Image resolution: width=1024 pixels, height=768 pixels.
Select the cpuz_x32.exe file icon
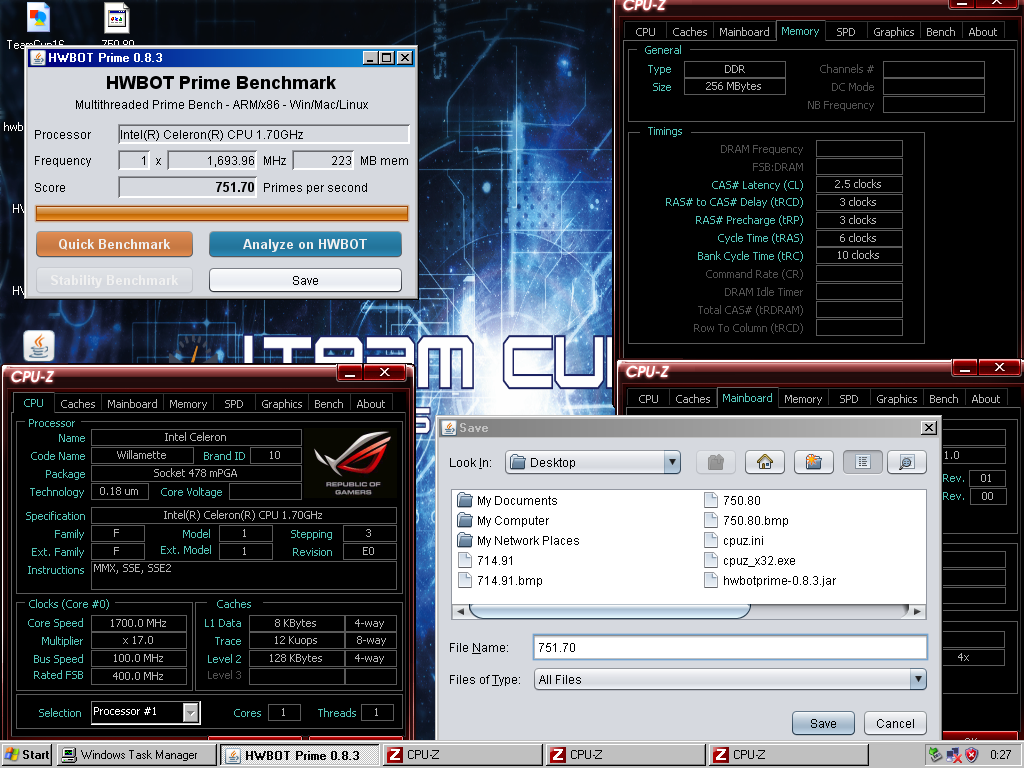coord(711,560)
